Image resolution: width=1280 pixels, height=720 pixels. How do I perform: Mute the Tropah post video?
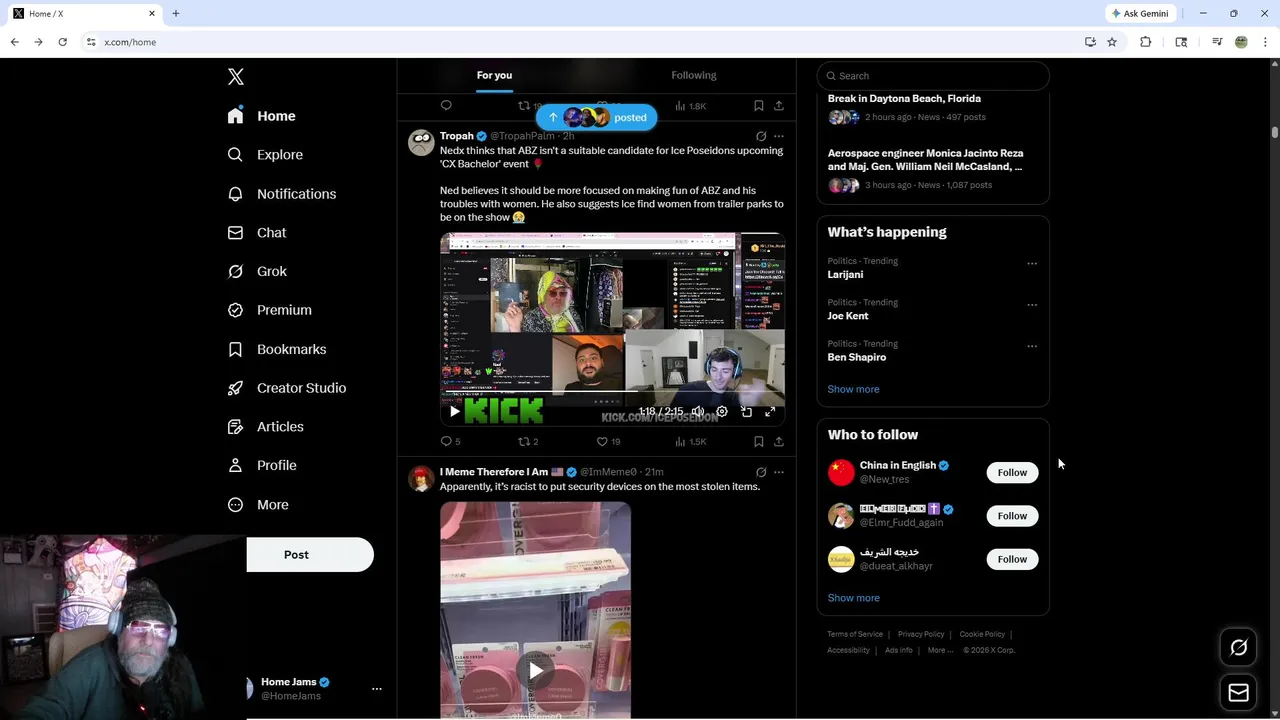[698, 411]
